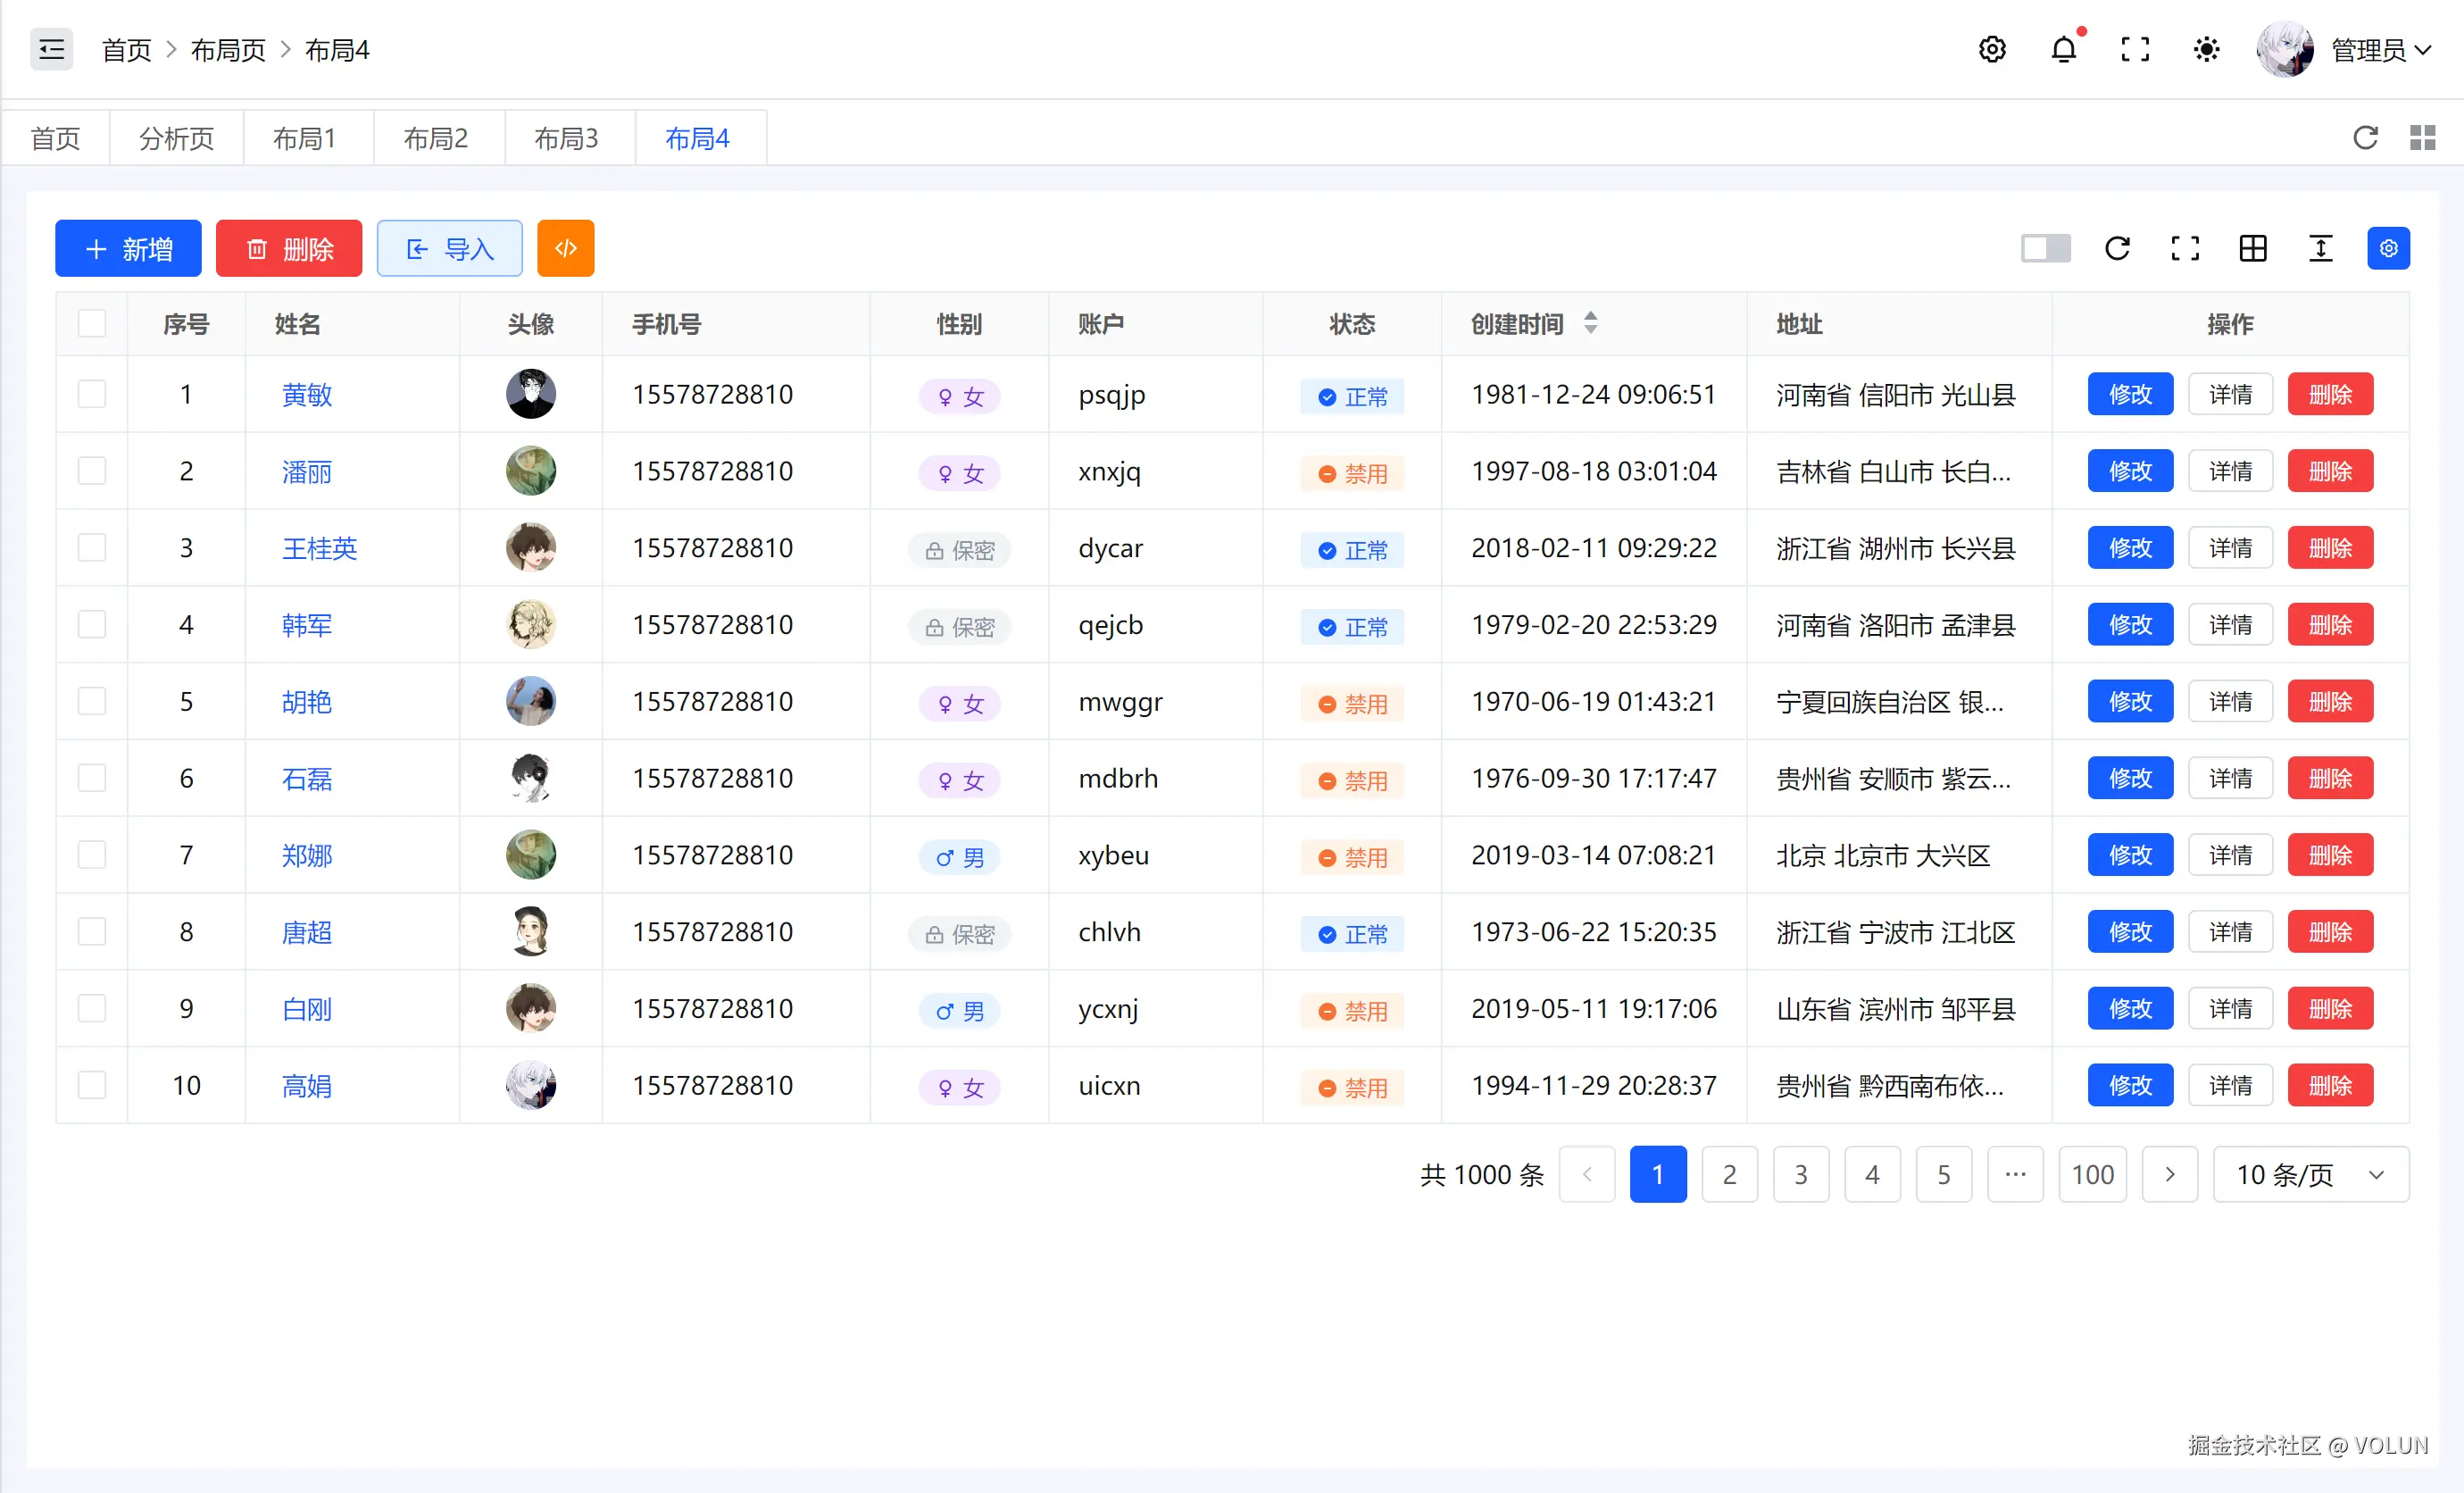This screenshot has height=1493, width=2464.
Task: Click 详情 for row 5 胡艳
Action: click(2230, 702)
